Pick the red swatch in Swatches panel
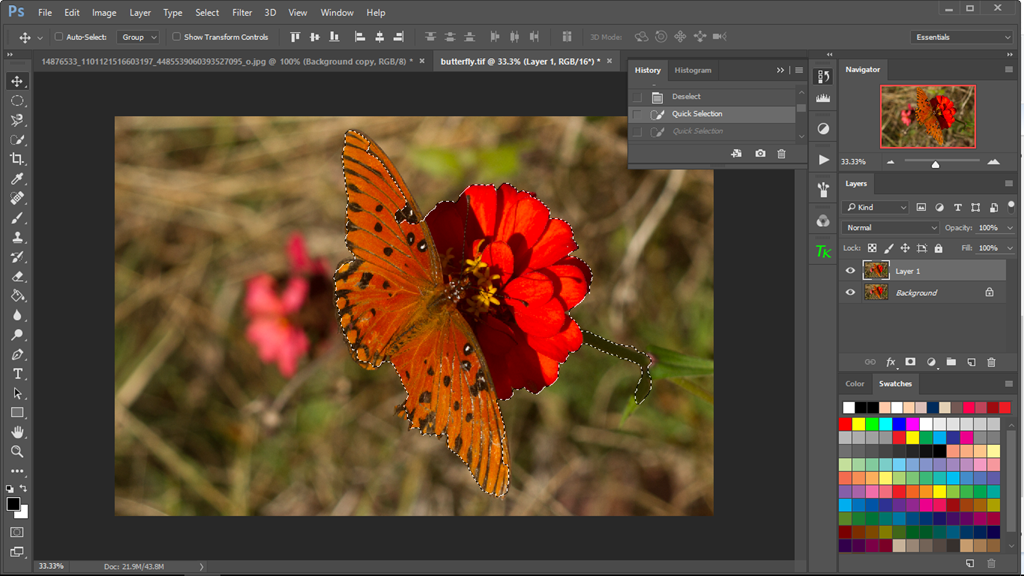 click(847, 424)
